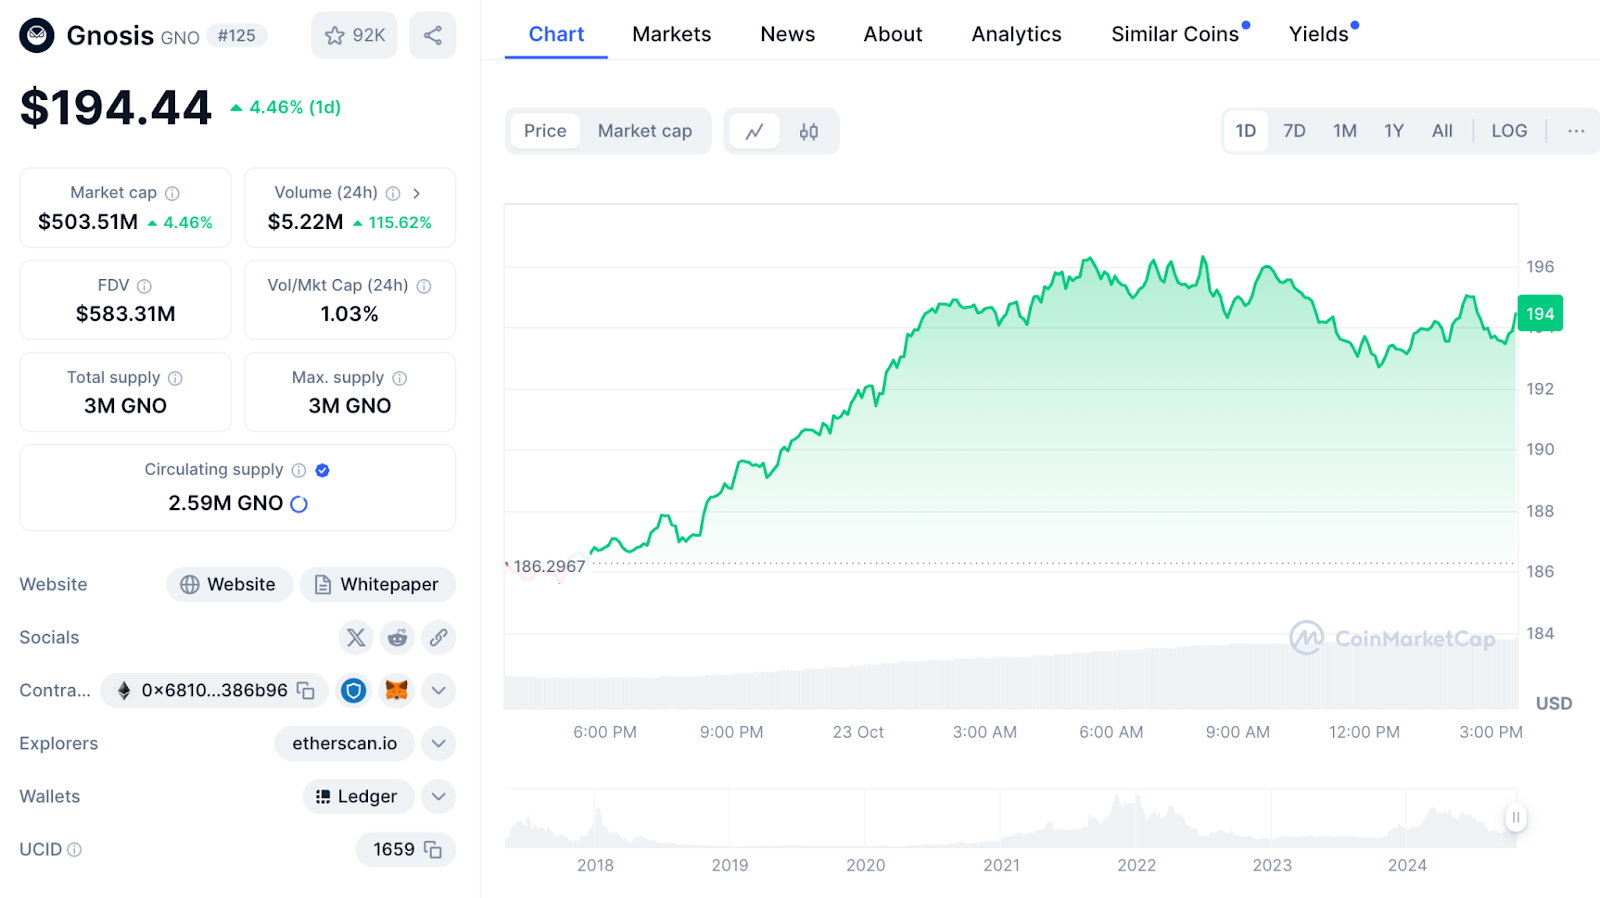The image size is (1600, 898).
Task: Expand Wallets dropdown chevron
Action: pyautogui.click(x=438, y=796)
